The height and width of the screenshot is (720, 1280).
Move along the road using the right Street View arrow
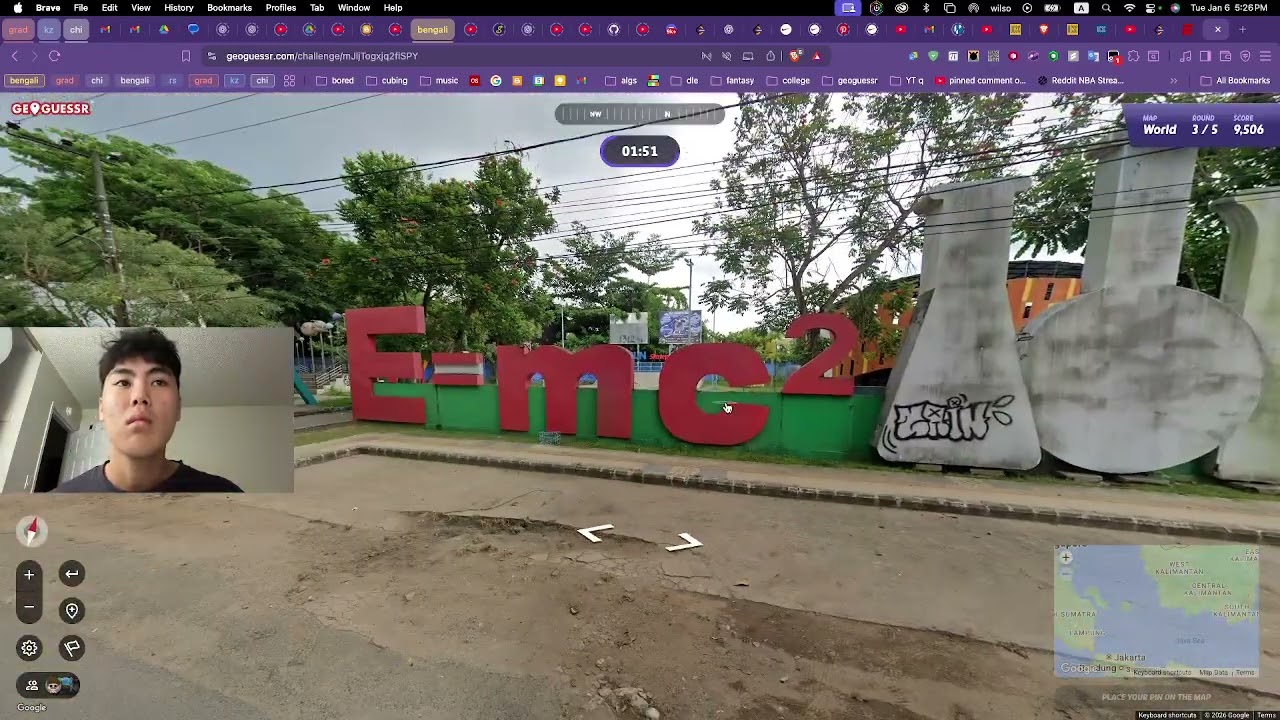coord(685,543)
